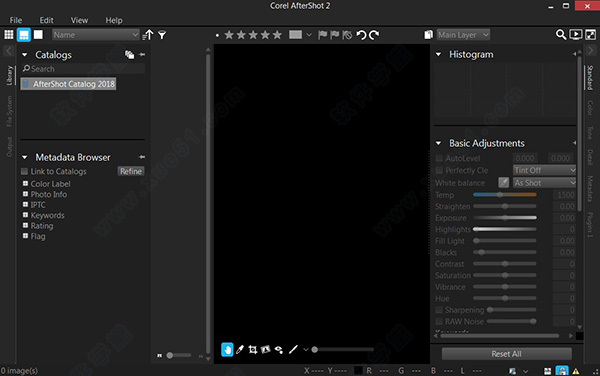Start the slideshow
This screenshot has width=600, height=376.
tap(576, 35)
